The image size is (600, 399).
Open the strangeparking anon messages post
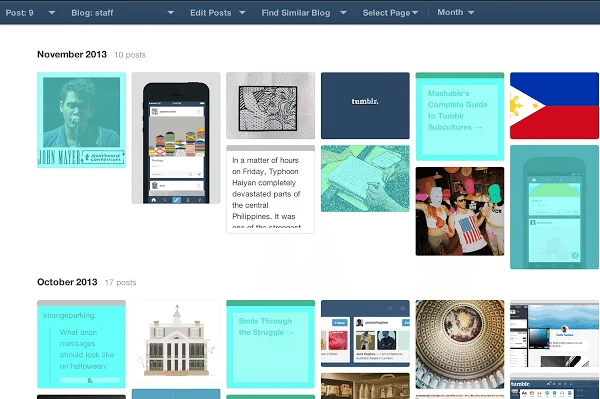click(x=81, y=344)
